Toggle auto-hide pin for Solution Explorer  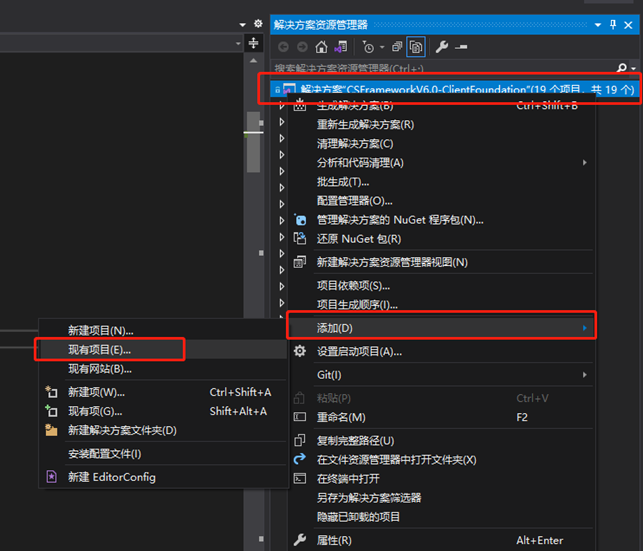[613, 25]
